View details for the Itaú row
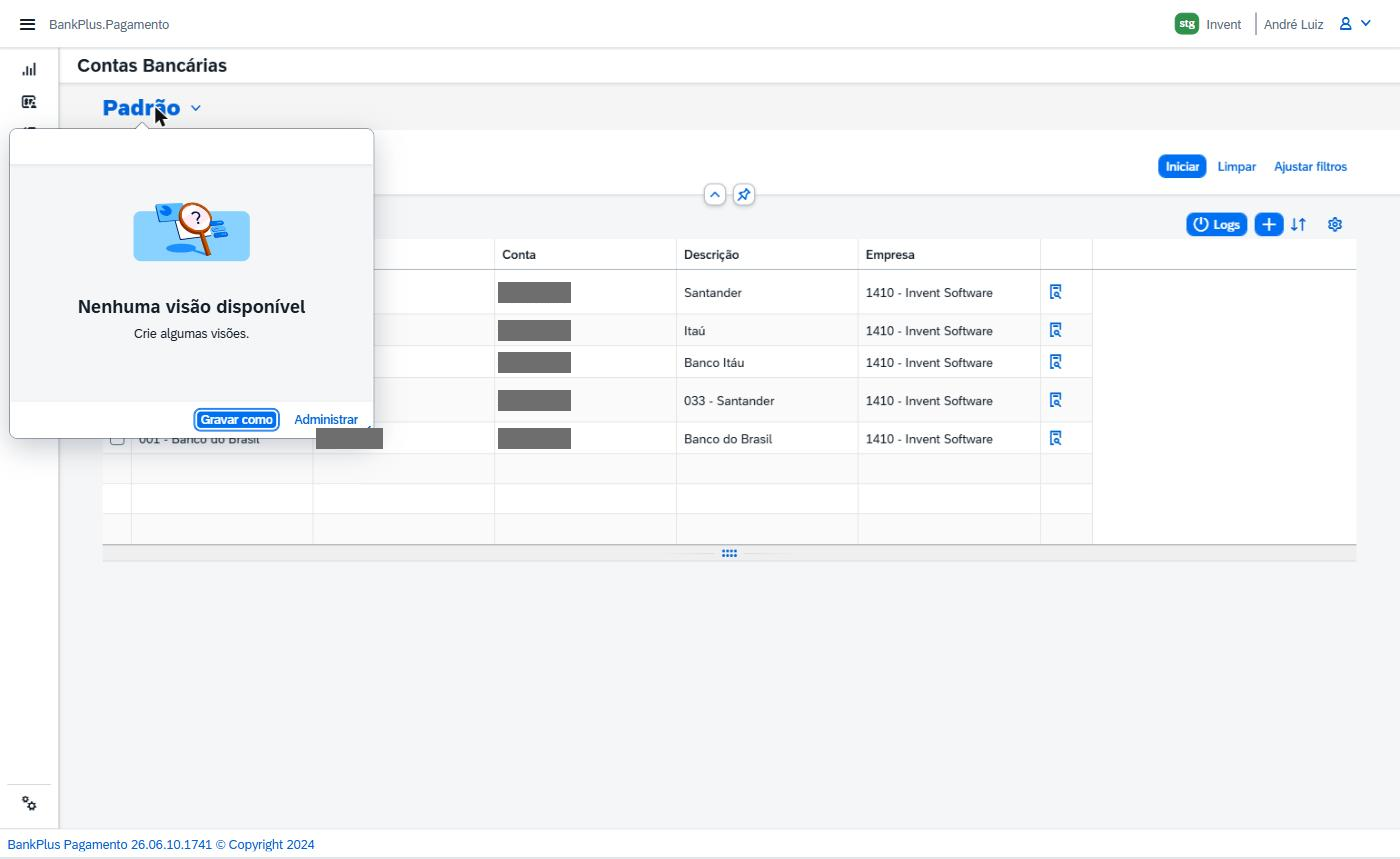 (x=1055, y=330)
